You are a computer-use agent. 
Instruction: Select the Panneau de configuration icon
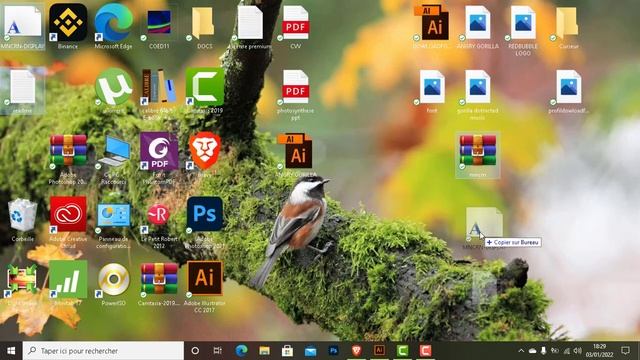click(113, 224)
